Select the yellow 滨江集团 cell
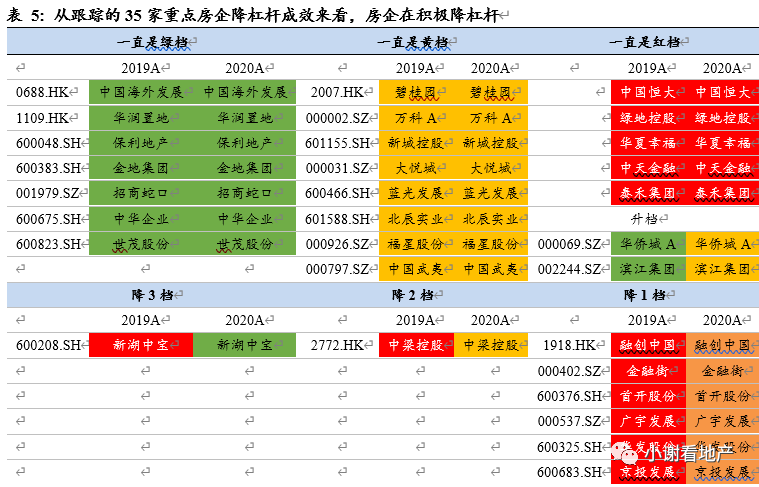This screenshot has width=759, height=487. click(722, 269)
